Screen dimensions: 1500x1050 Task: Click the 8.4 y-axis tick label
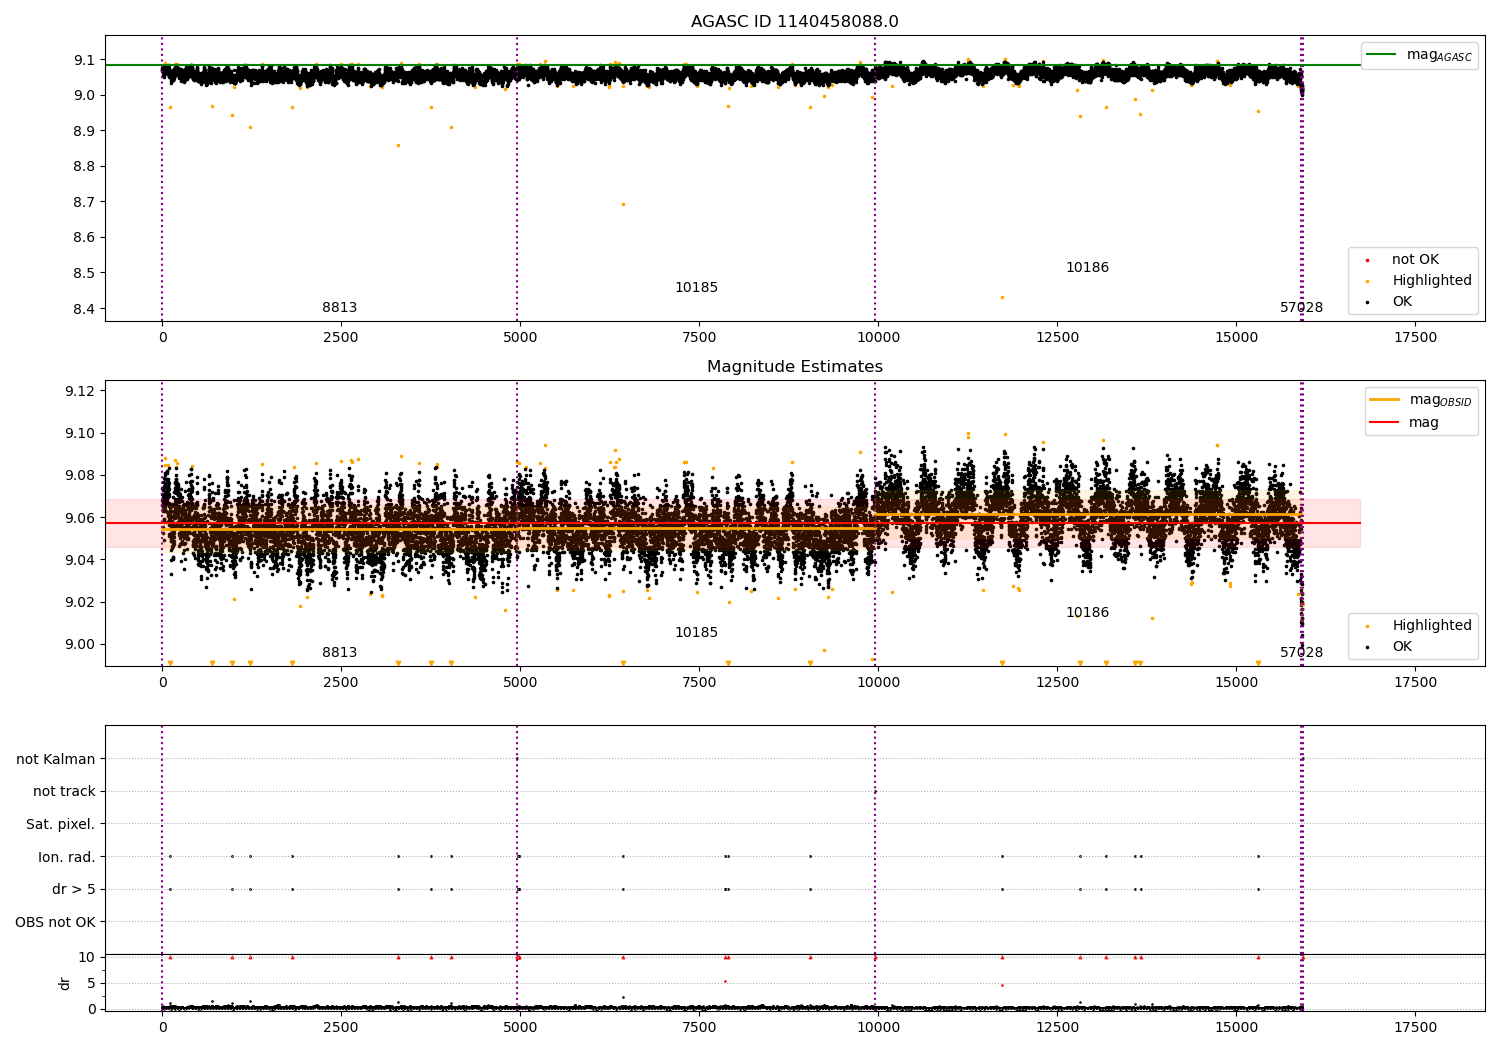point(85,309)
